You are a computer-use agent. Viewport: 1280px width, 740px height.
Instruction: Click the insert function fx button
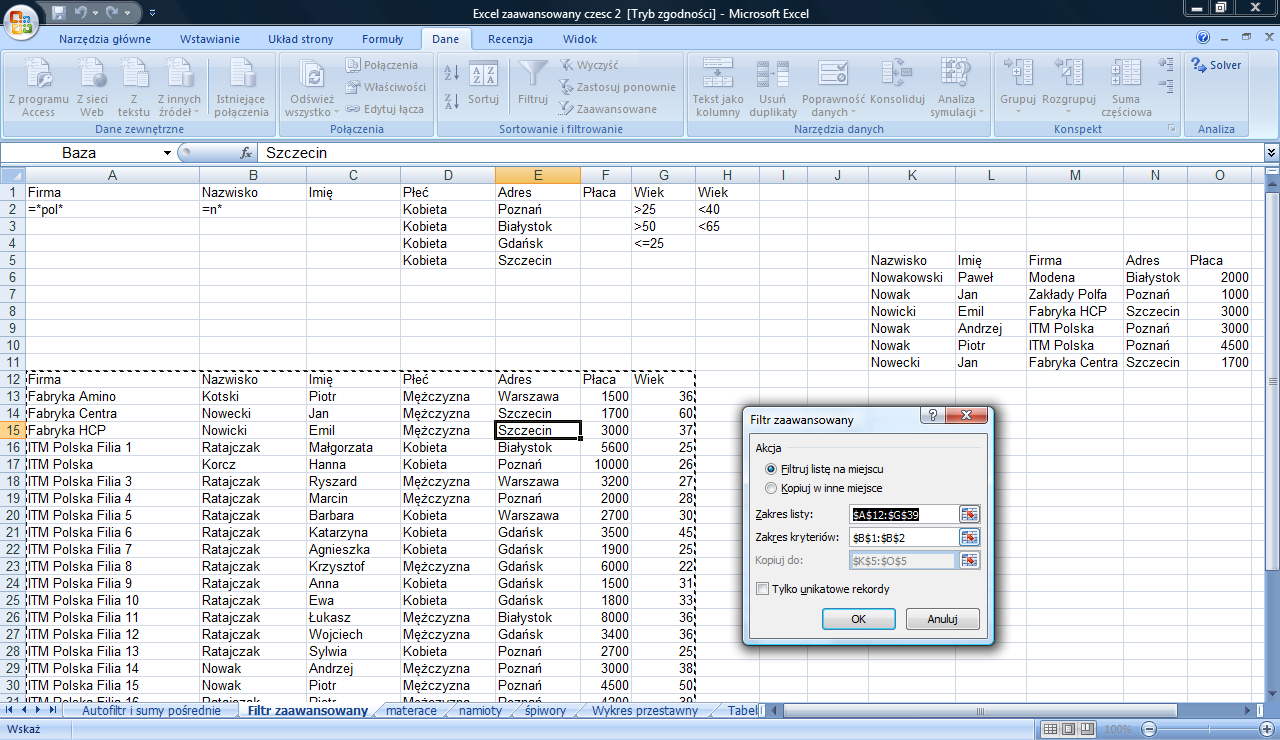coord(246,153)
